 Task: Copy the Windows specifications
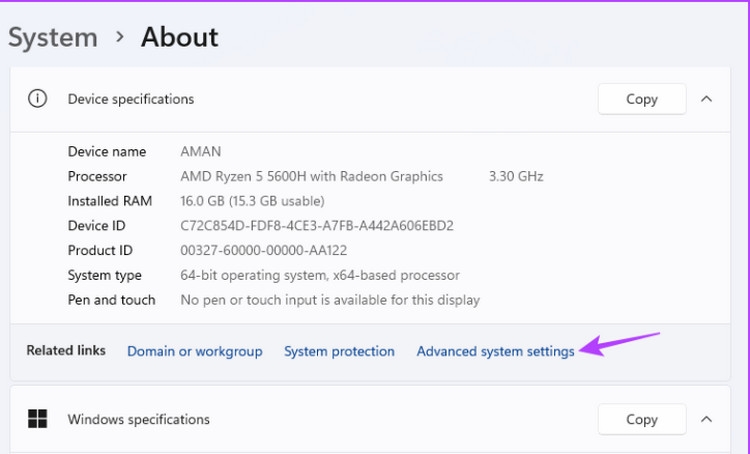pos(642,419)
